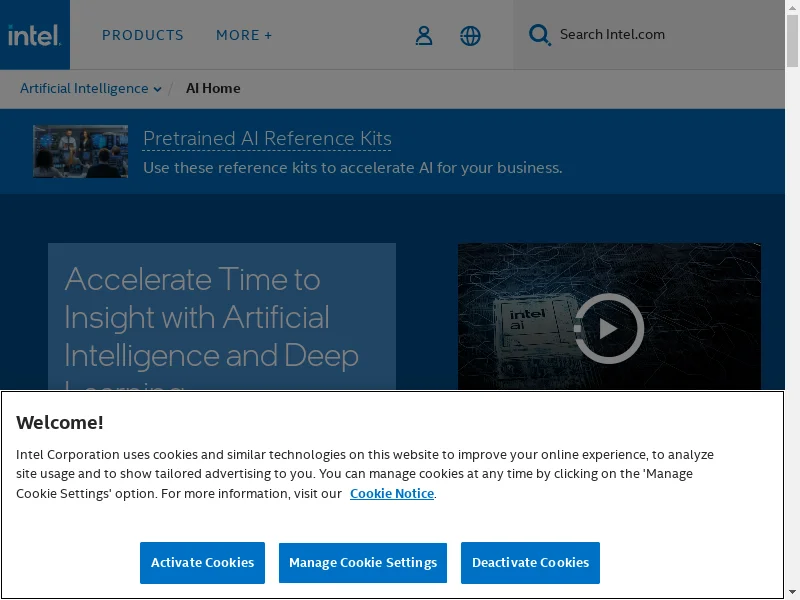Screen dimensions: 800x600
Task: Open the globe language selector icon
Action: click(x=470, y=36)
